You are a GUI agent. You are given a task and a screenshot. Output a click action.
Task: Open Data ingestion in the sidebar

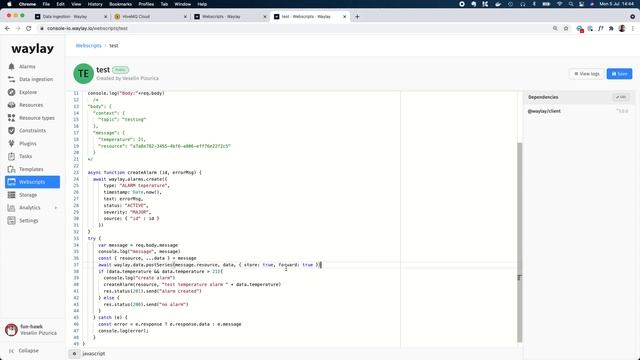(x=36, y=79)
